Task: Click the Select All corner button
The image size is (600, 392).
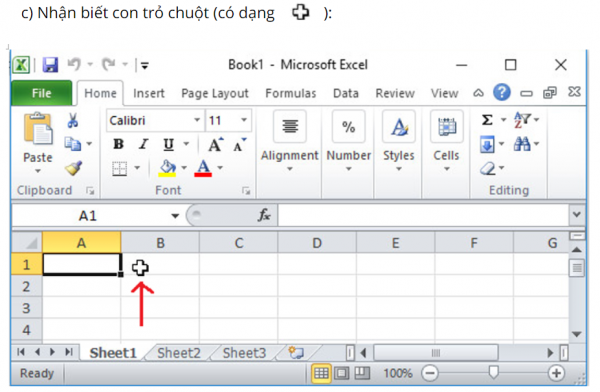Action: pos(27,243)
